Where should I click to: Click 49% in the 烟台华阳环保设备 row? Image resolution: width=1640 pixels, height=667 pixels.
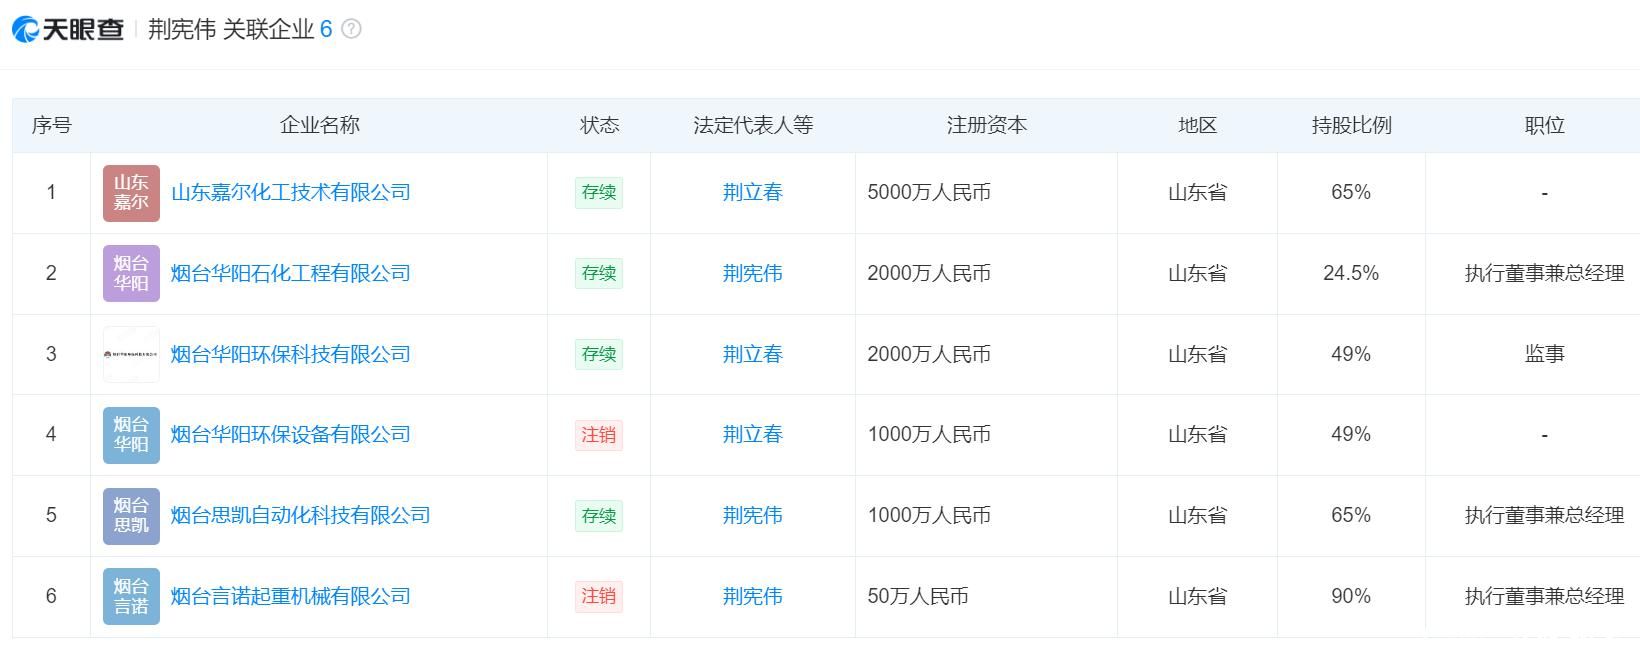point(1351,435)
